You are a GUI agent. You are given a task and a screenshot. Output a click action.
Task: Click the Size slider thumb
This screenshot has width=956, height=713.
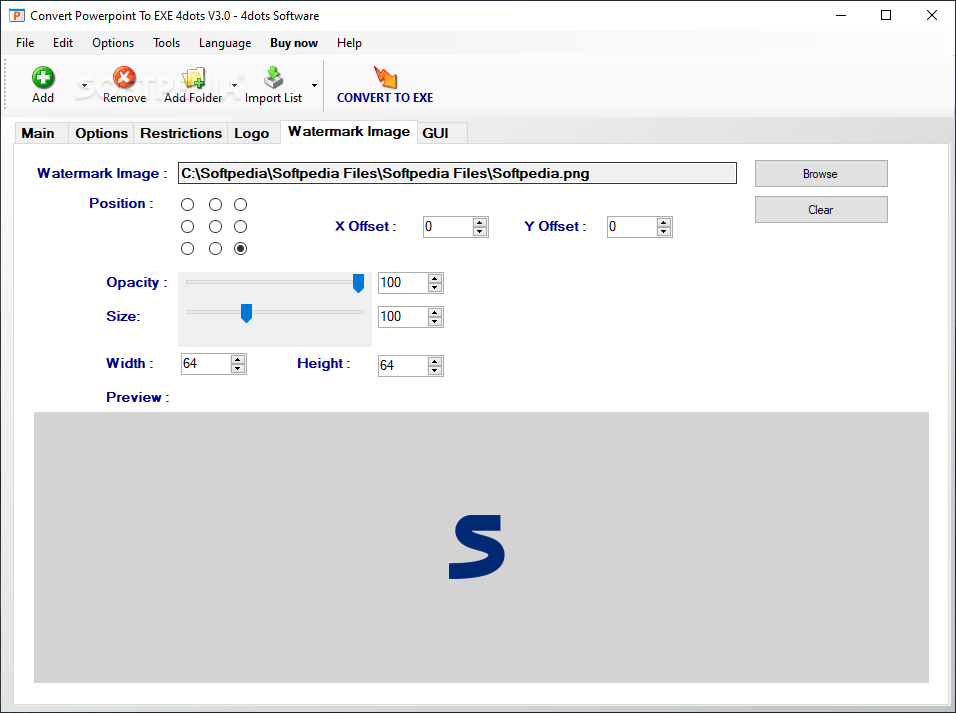point(246,313)
